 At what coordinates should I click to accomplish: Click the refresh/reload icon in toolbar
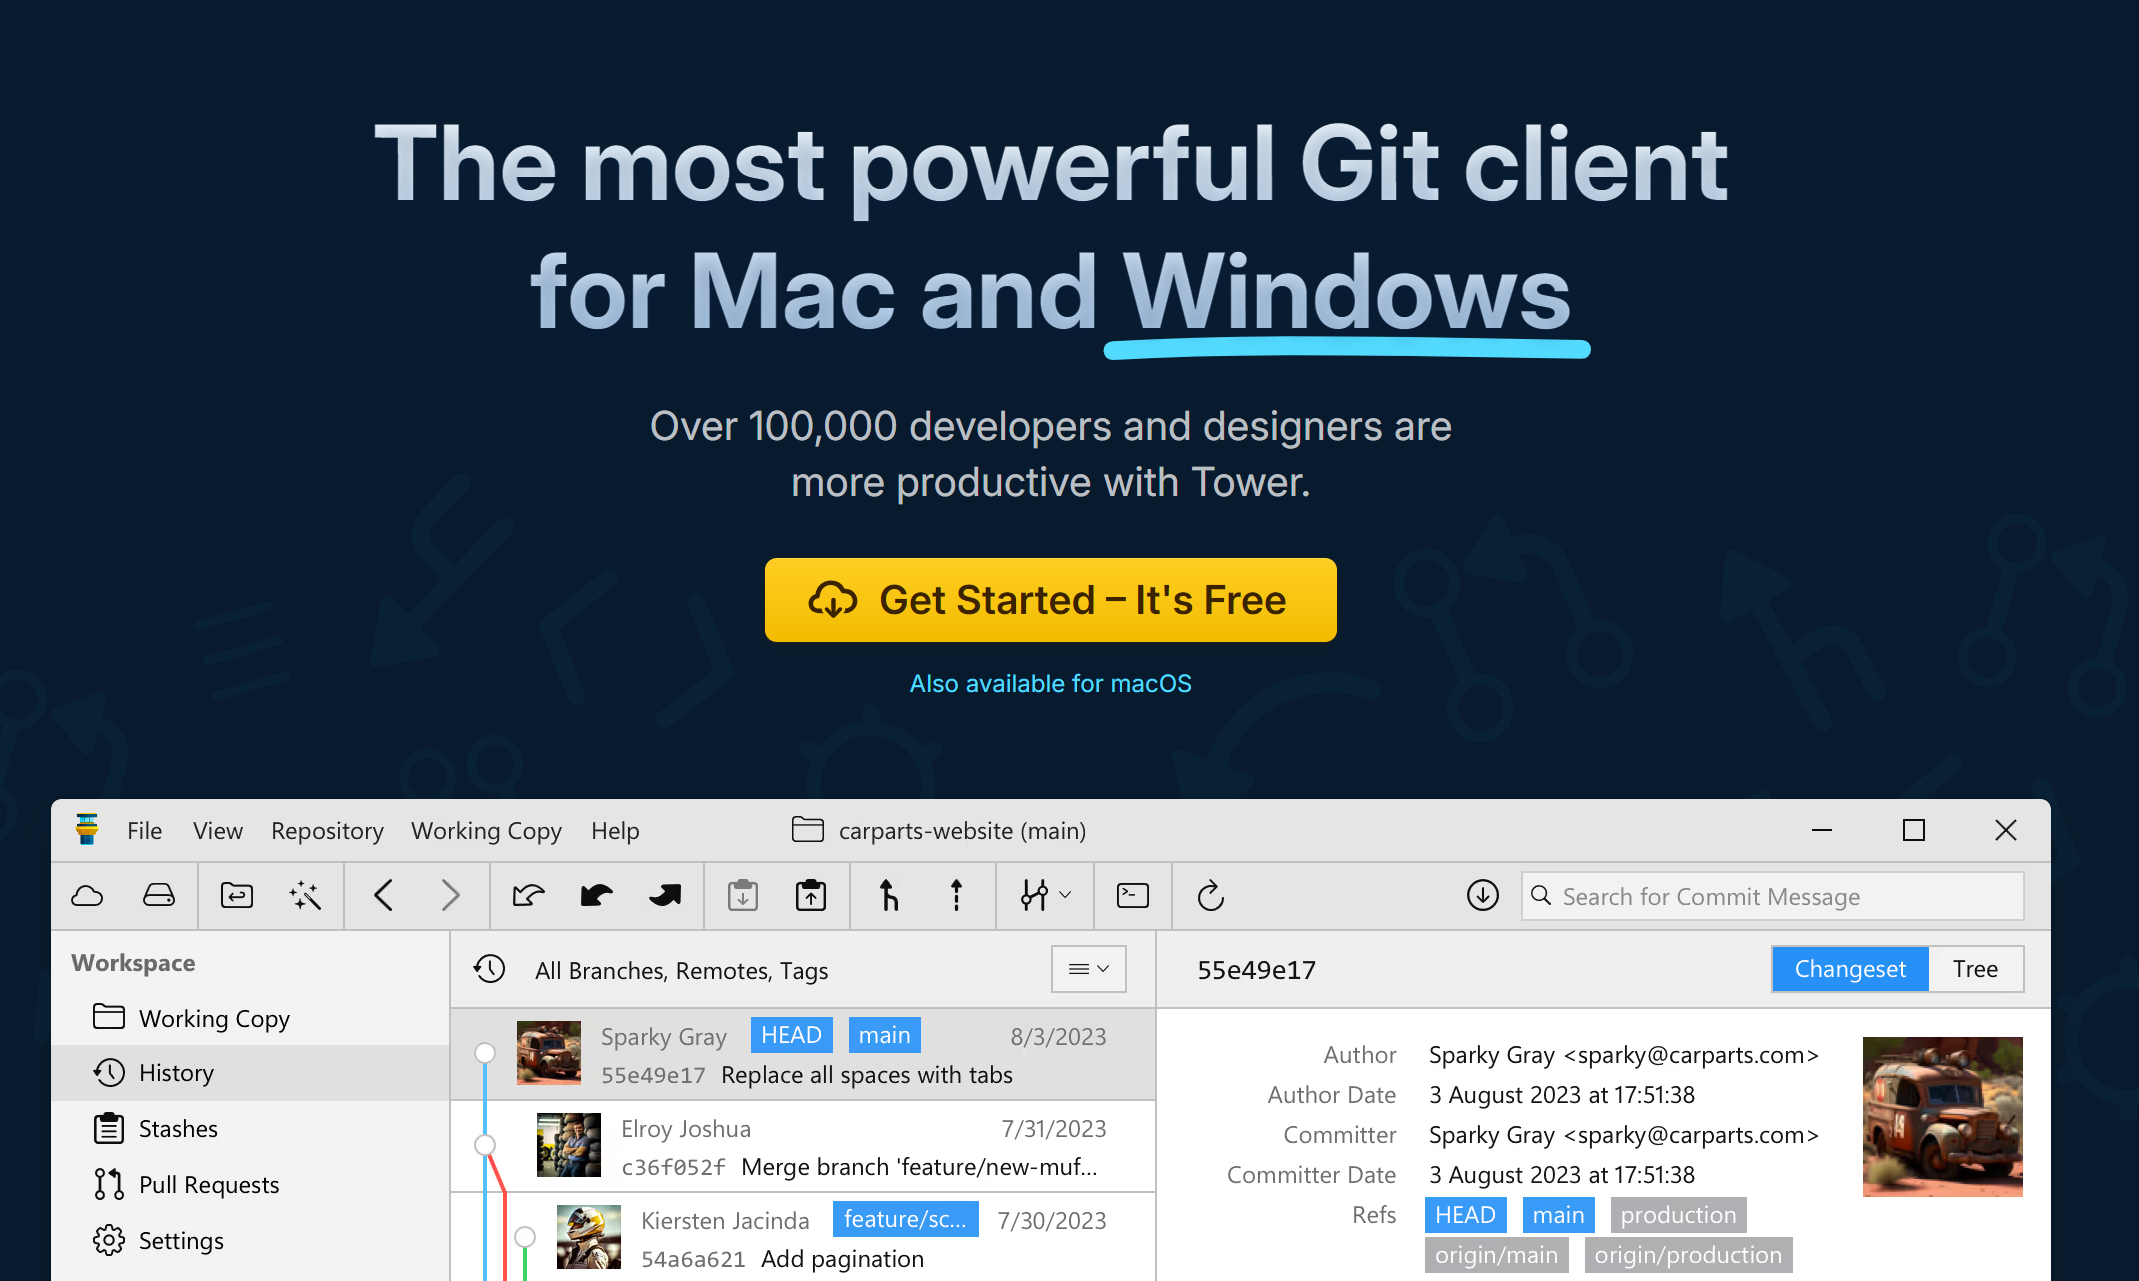tap(1211, 895)
